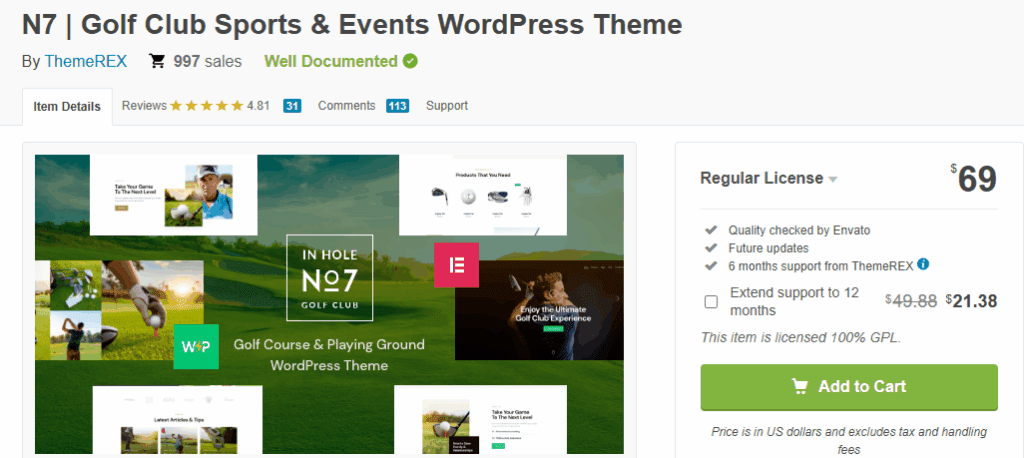Open the ThemeREX author link

86,61
